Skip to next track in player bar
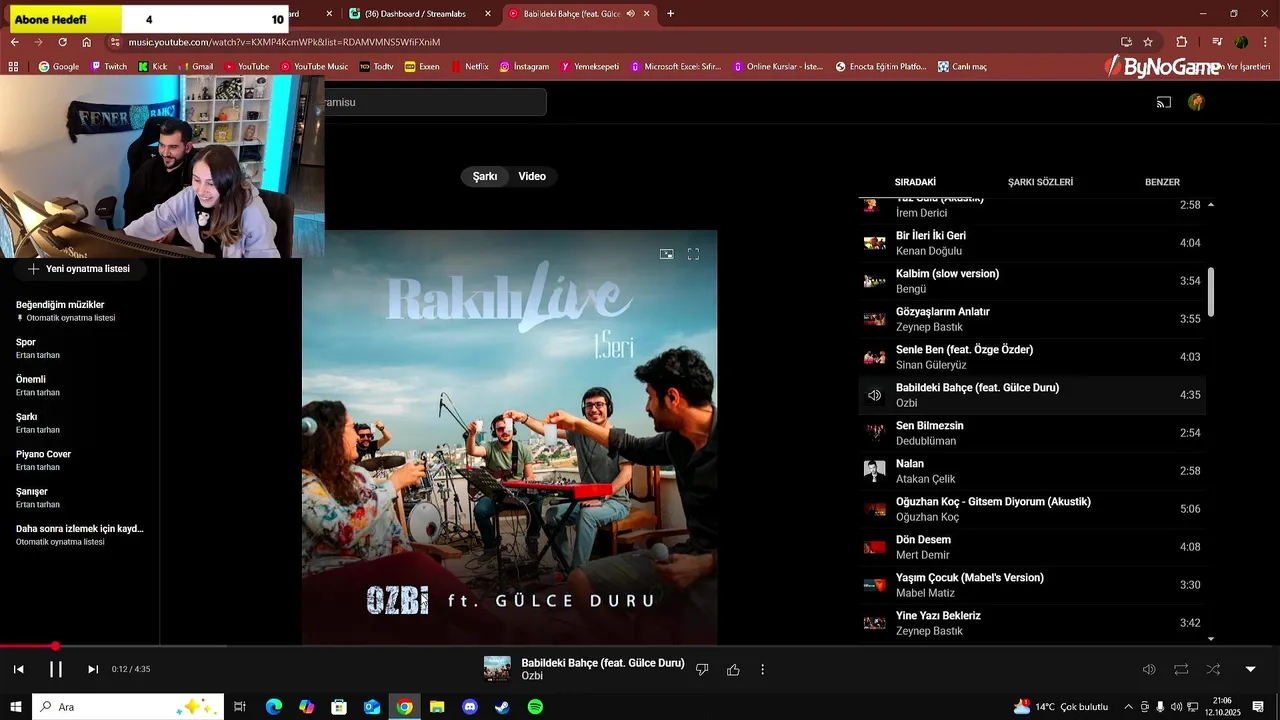1280x720 pixels. [x=93, y=669]
